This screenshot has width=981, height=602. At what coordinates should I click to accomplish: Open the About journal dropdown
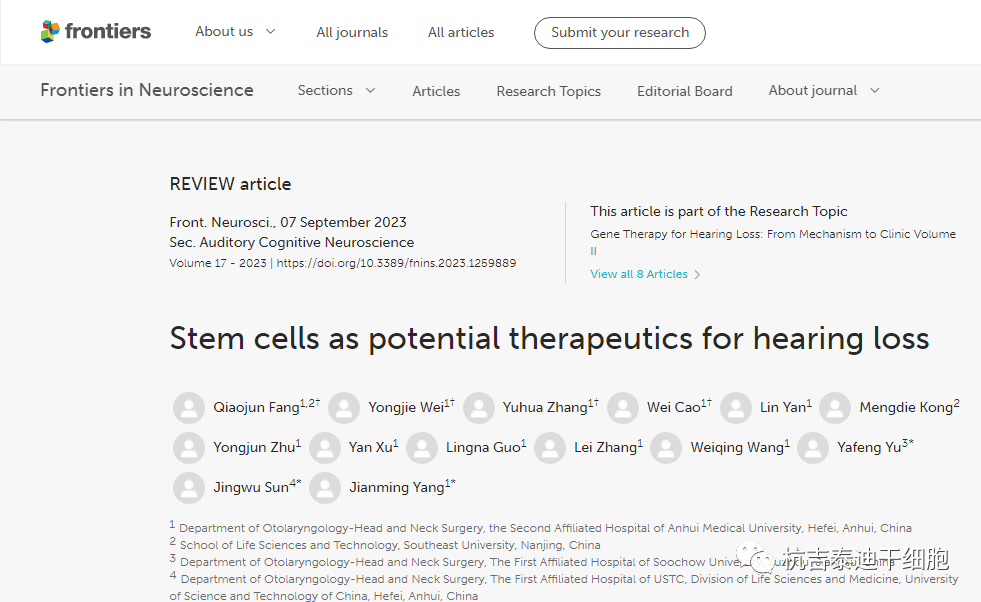click(x=824, y=91)
